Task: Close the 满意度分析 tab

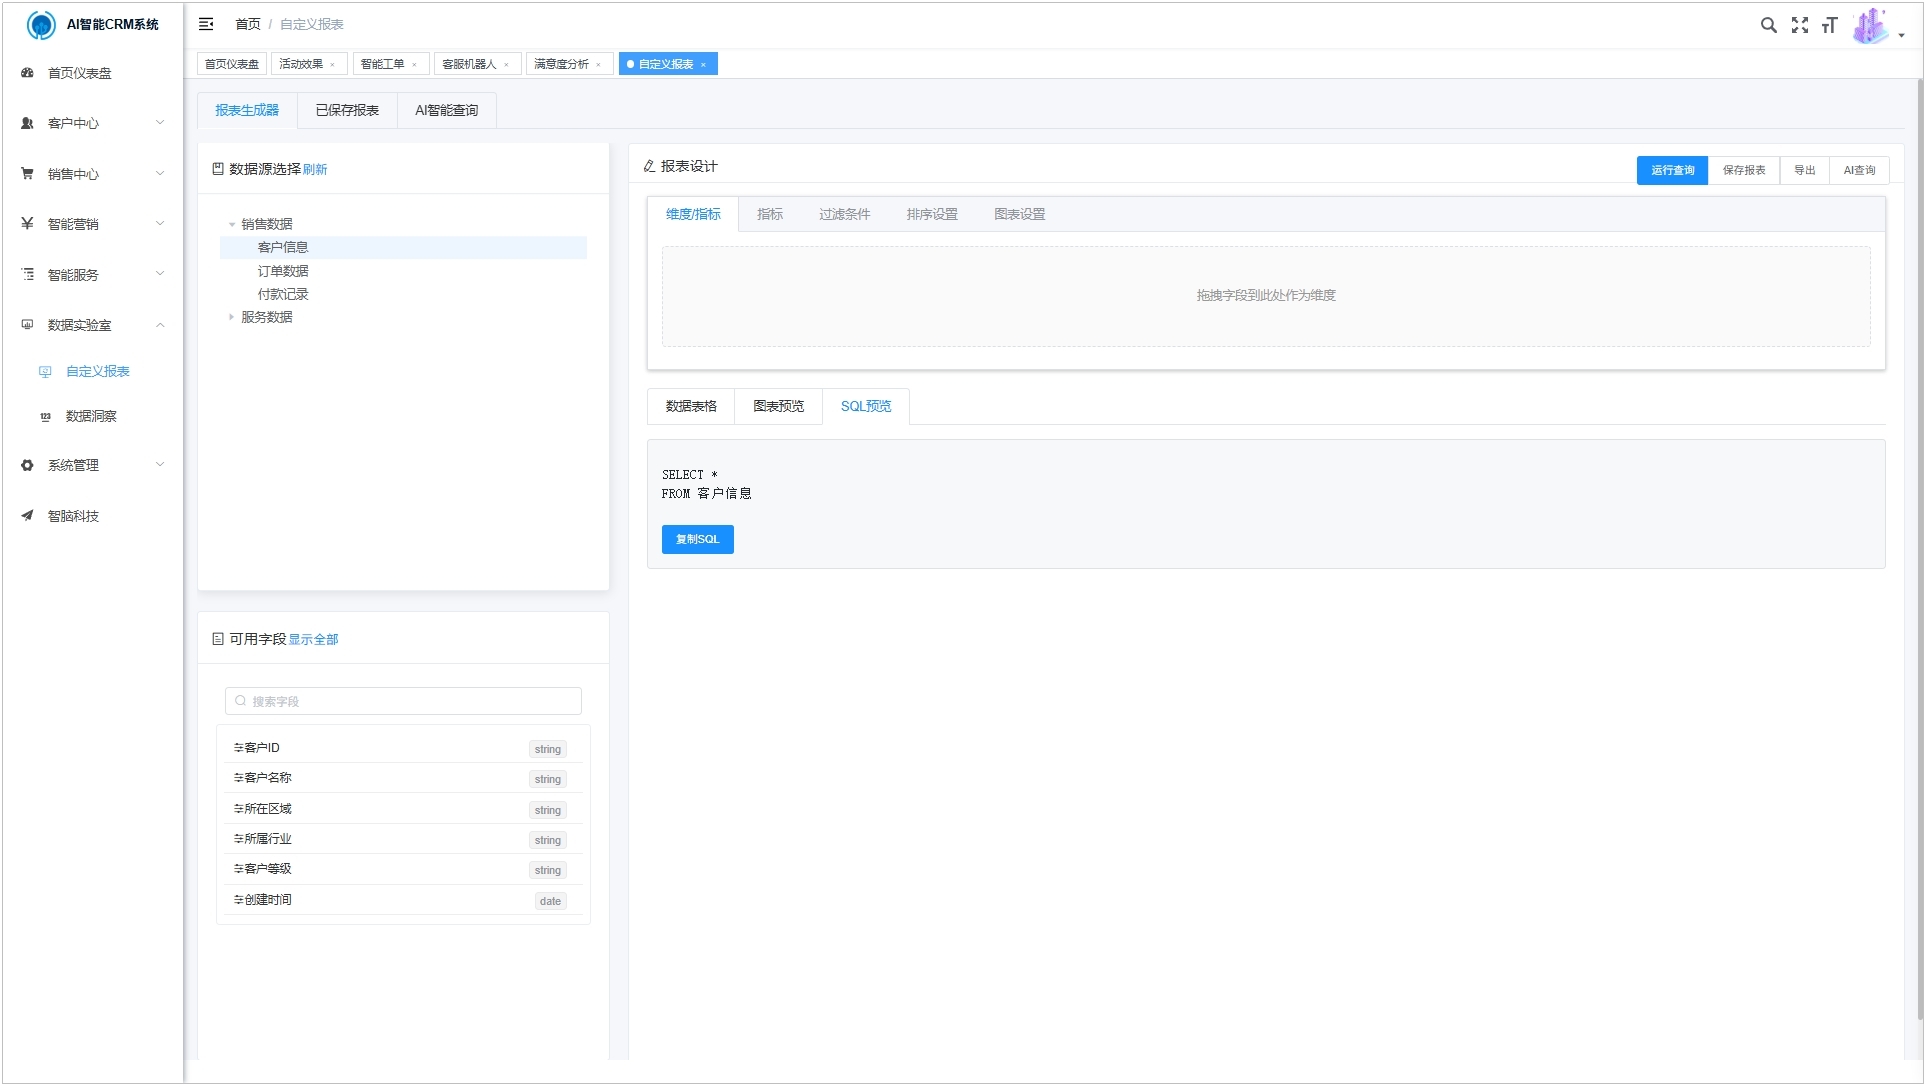Action: (598, 65)
